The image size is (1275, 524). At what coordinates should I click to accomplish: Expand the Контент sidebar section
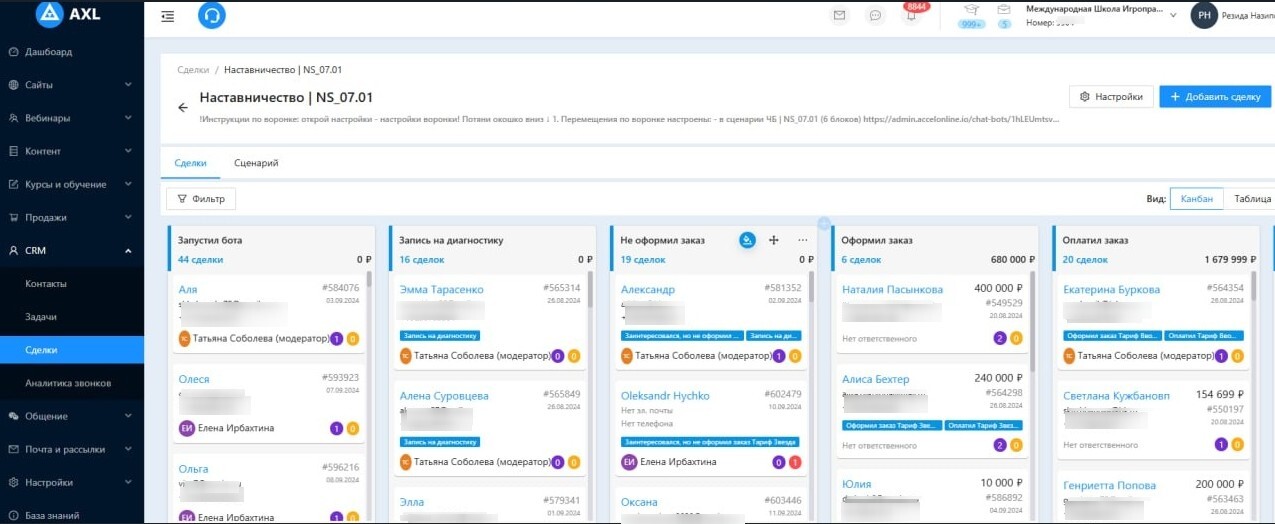[72, 151]
